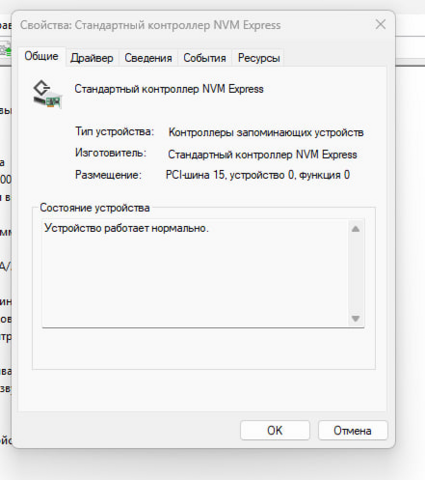
Task: Open the Ресурсы tab
Action: point(259,58)
